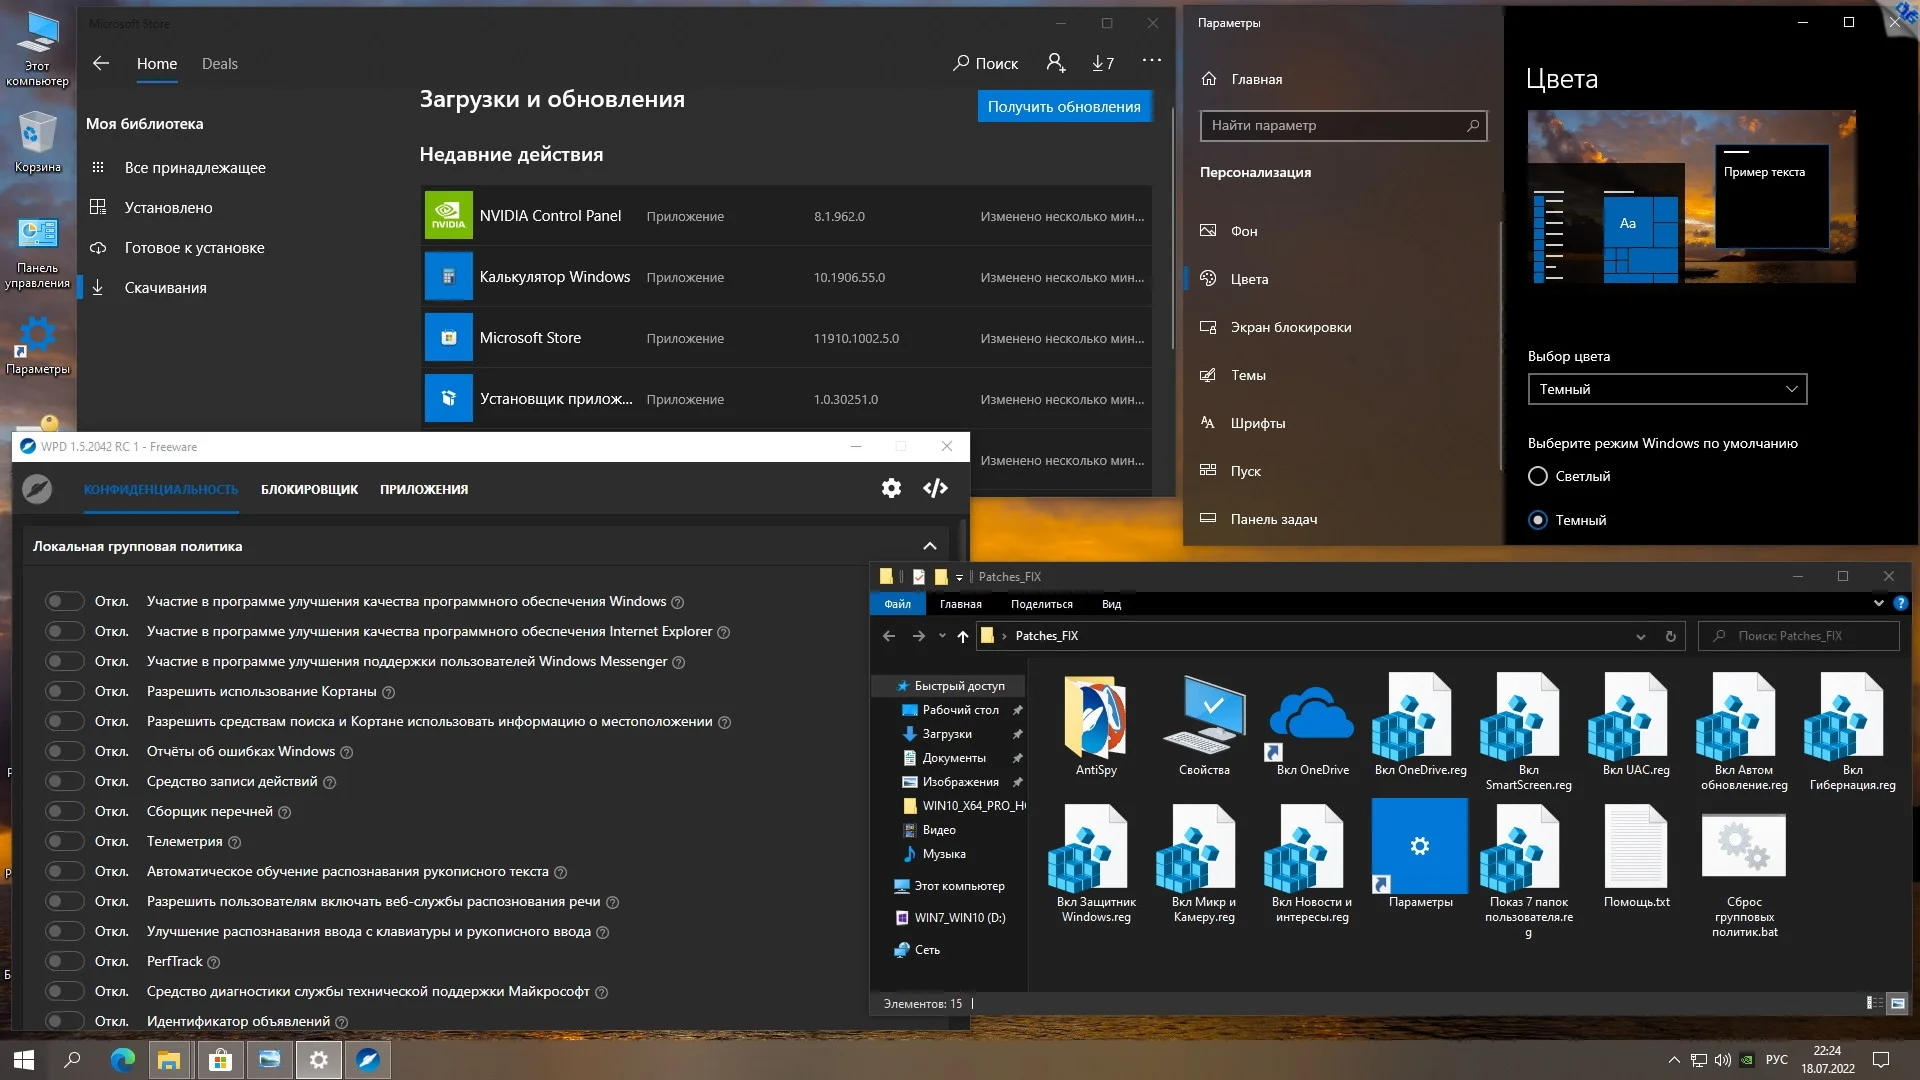Open Microsoft Edge from taskbar

(x=122, y=1060)
